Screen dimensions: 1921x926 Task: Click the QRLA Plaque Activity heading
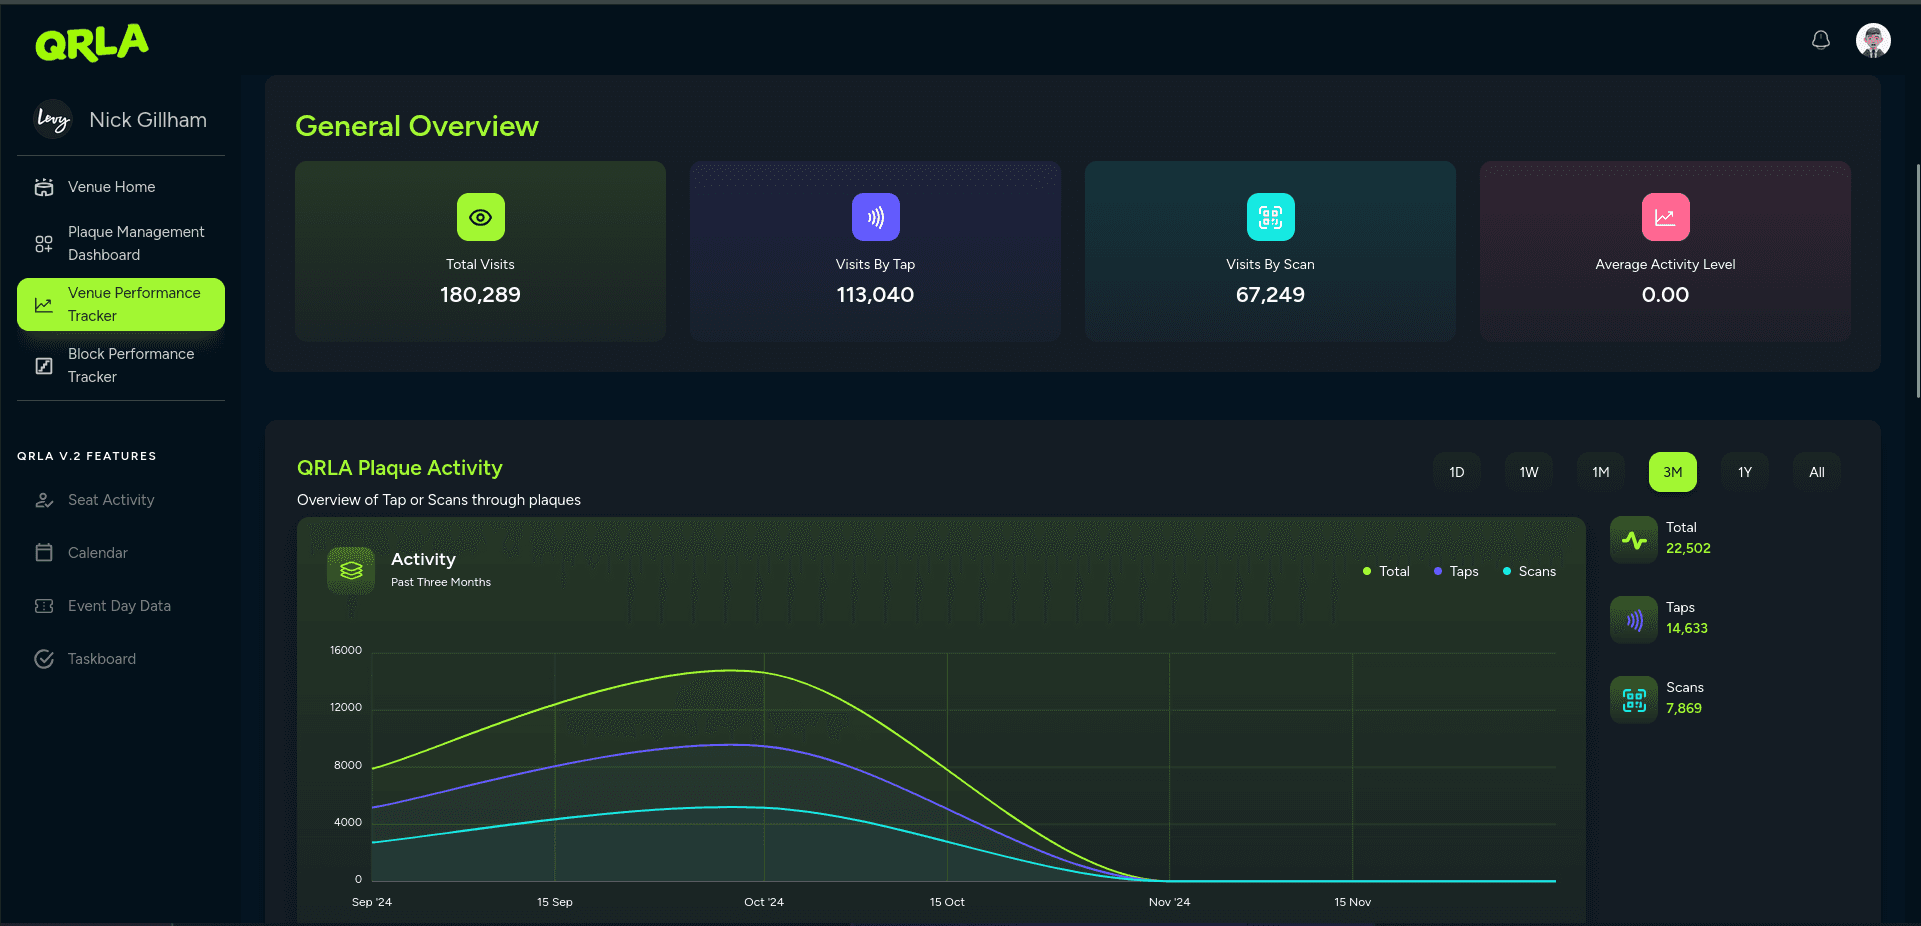400,468
